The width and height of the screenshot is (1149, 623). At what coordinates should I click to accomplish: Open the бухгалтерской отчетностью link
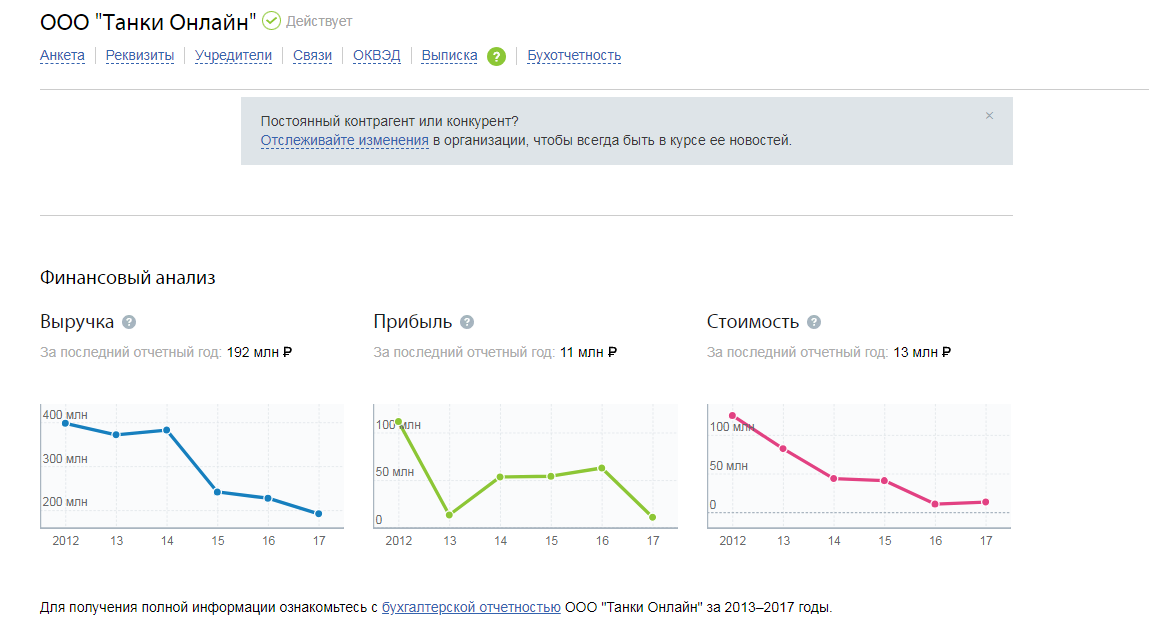pyautogui.click(x=471, y=607)
